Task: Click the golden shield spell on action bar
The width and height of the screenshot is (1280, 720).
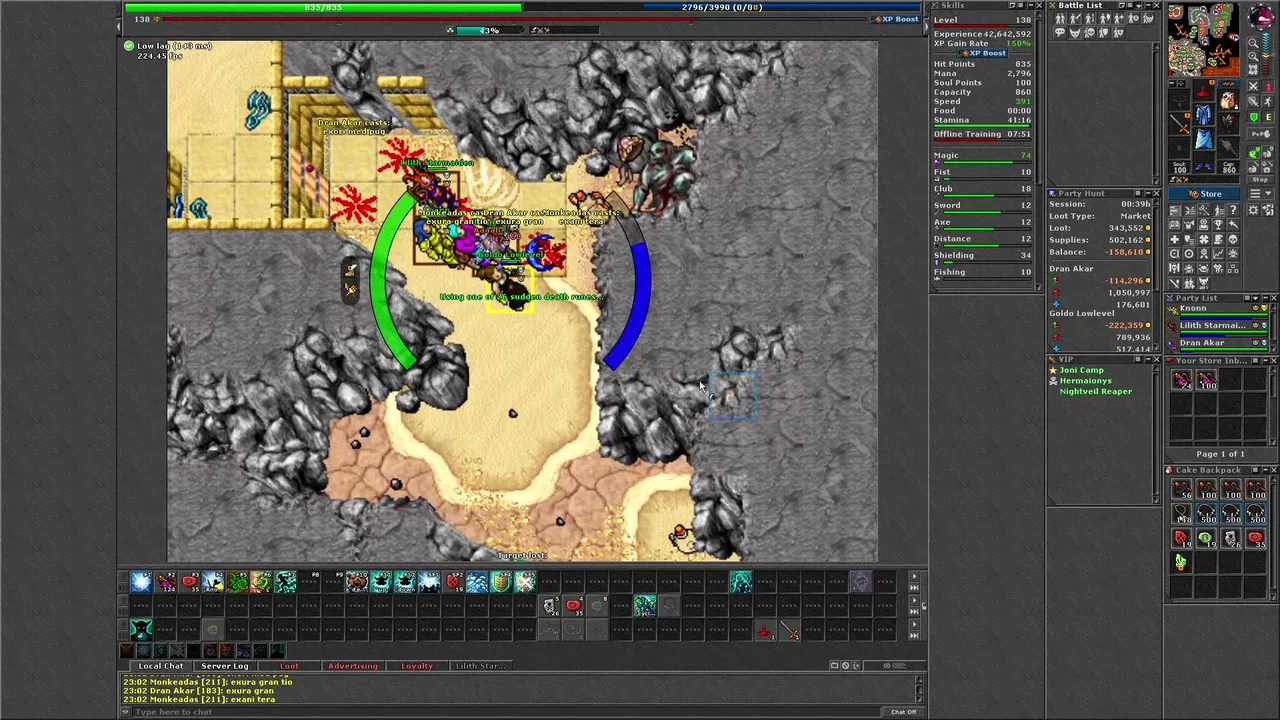Action: coord(501,582)
